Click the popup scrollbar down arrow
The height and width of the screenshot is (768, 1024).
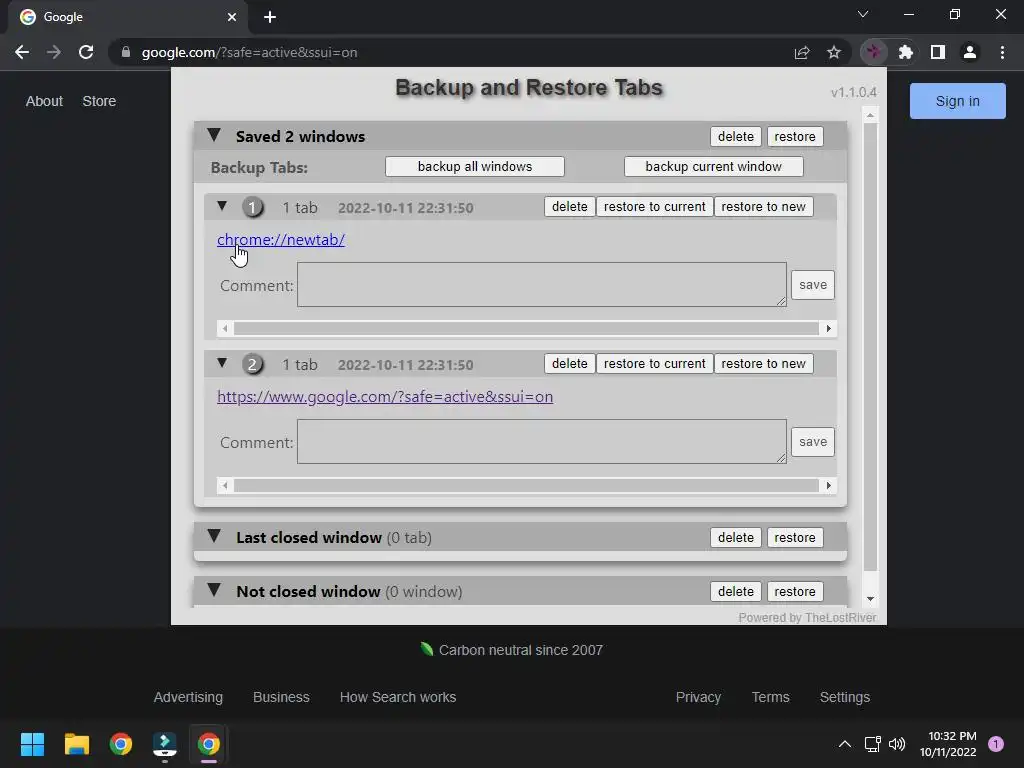871,599
